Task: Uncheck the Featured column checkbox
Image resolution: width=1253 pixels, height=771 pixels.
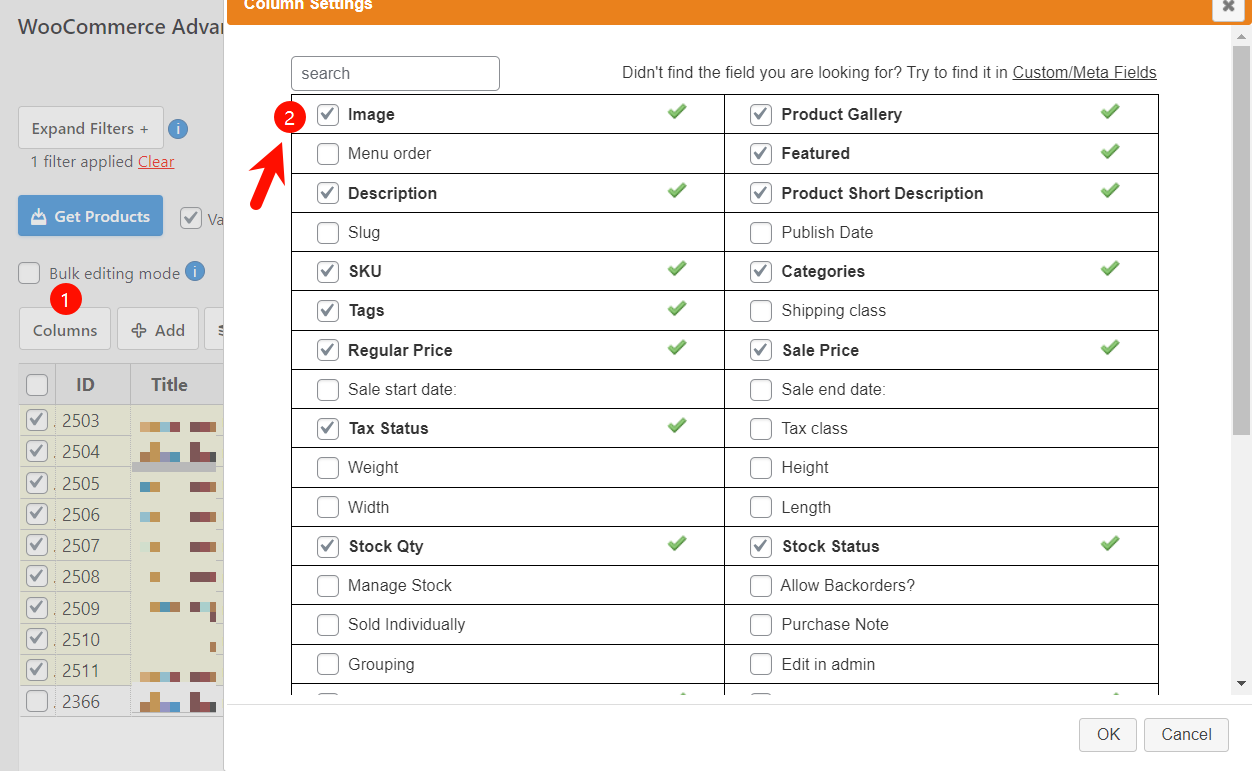Action: point(761,154)
